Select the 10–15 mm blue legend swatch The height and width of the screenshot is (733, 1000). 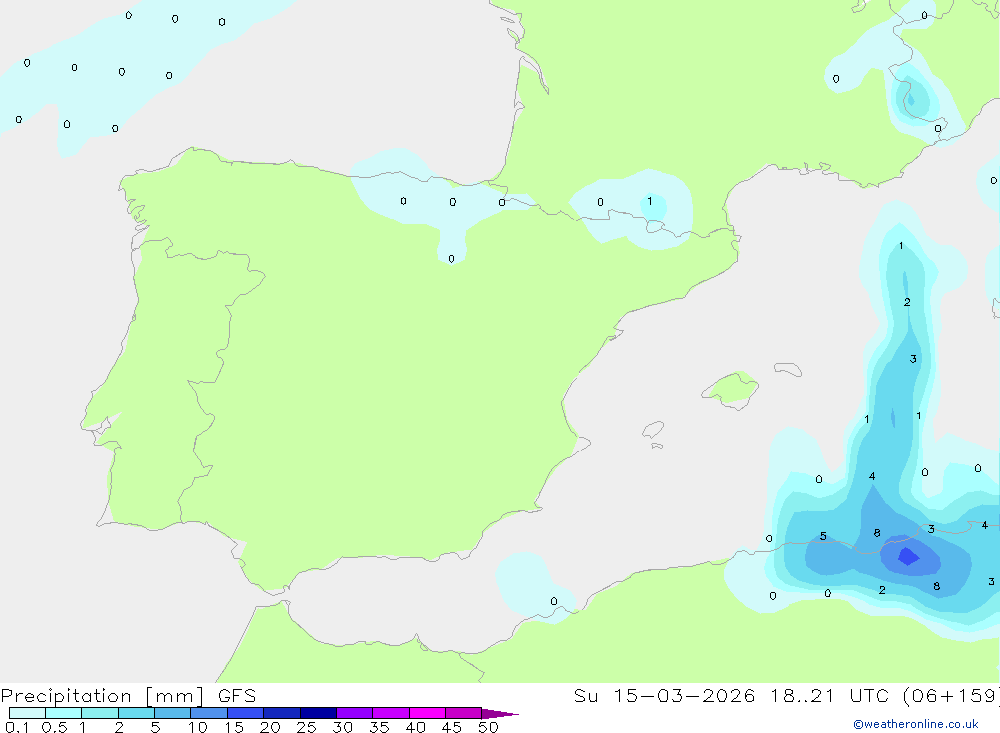point(209,713)
